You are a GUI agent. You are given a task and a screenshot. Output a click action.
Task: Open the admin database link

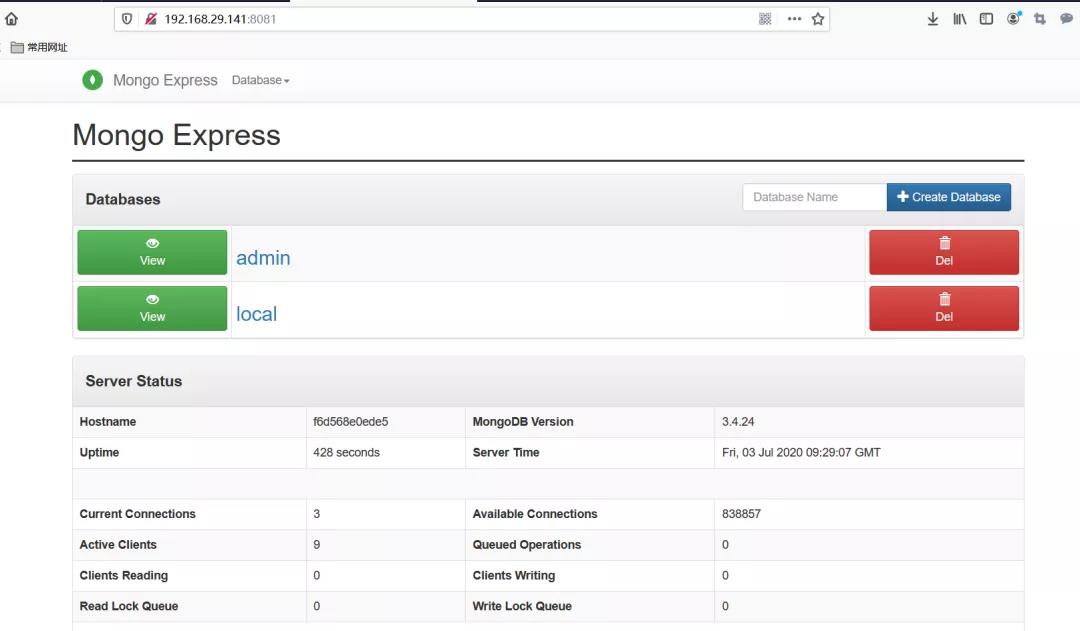click(263, 258)
